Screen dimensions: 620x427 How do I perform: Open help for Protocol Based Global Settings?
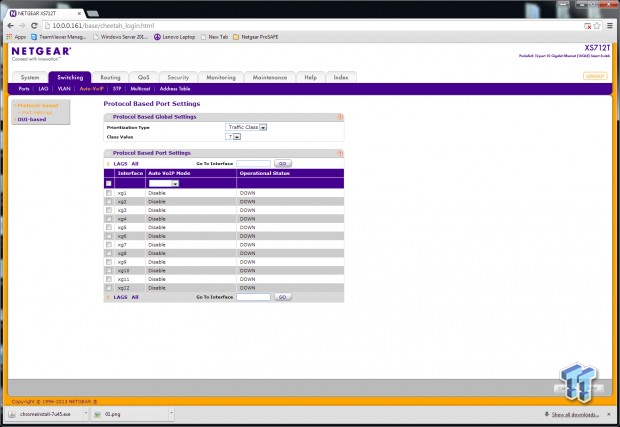tap(340, 117)
